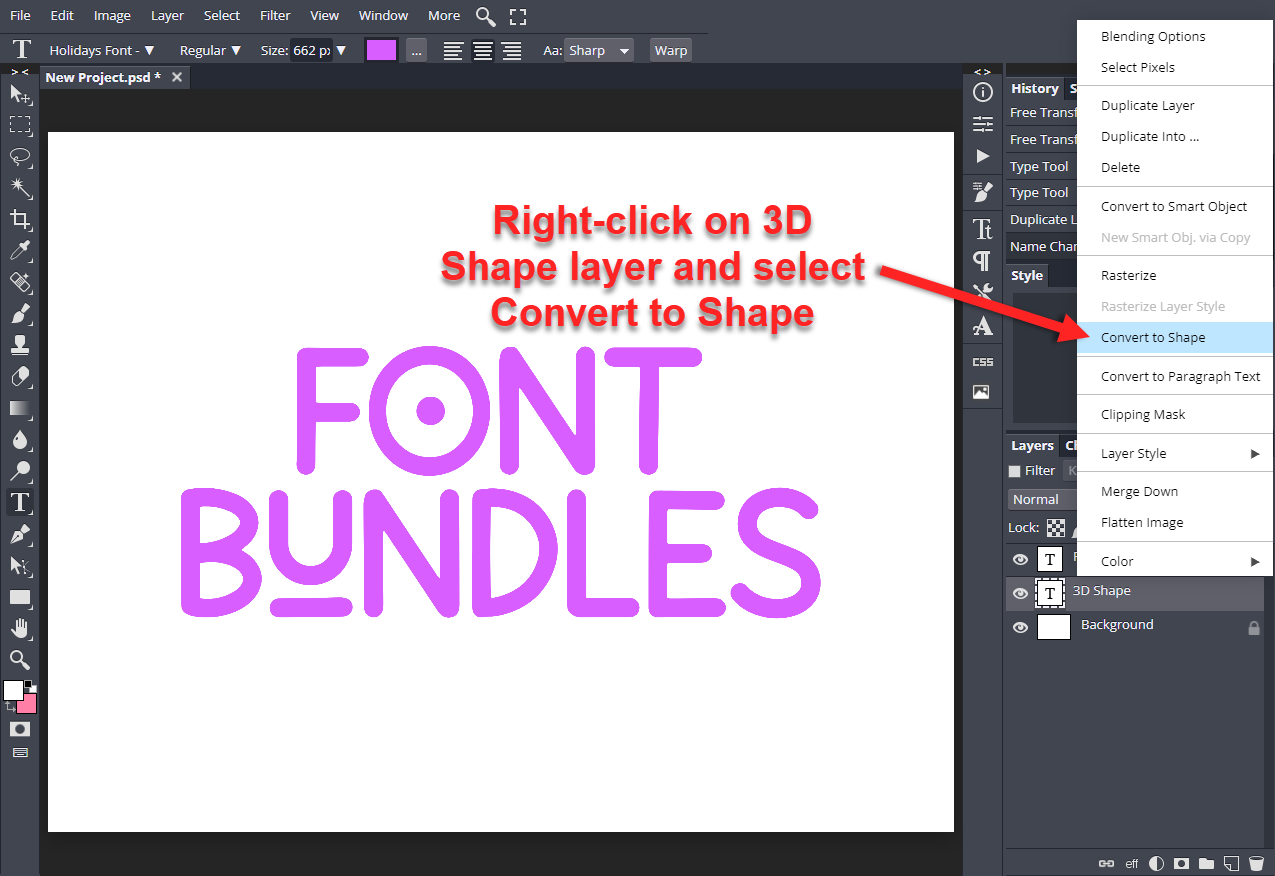
Task: Add raster mask to layer
Action: pos(1181,862)
